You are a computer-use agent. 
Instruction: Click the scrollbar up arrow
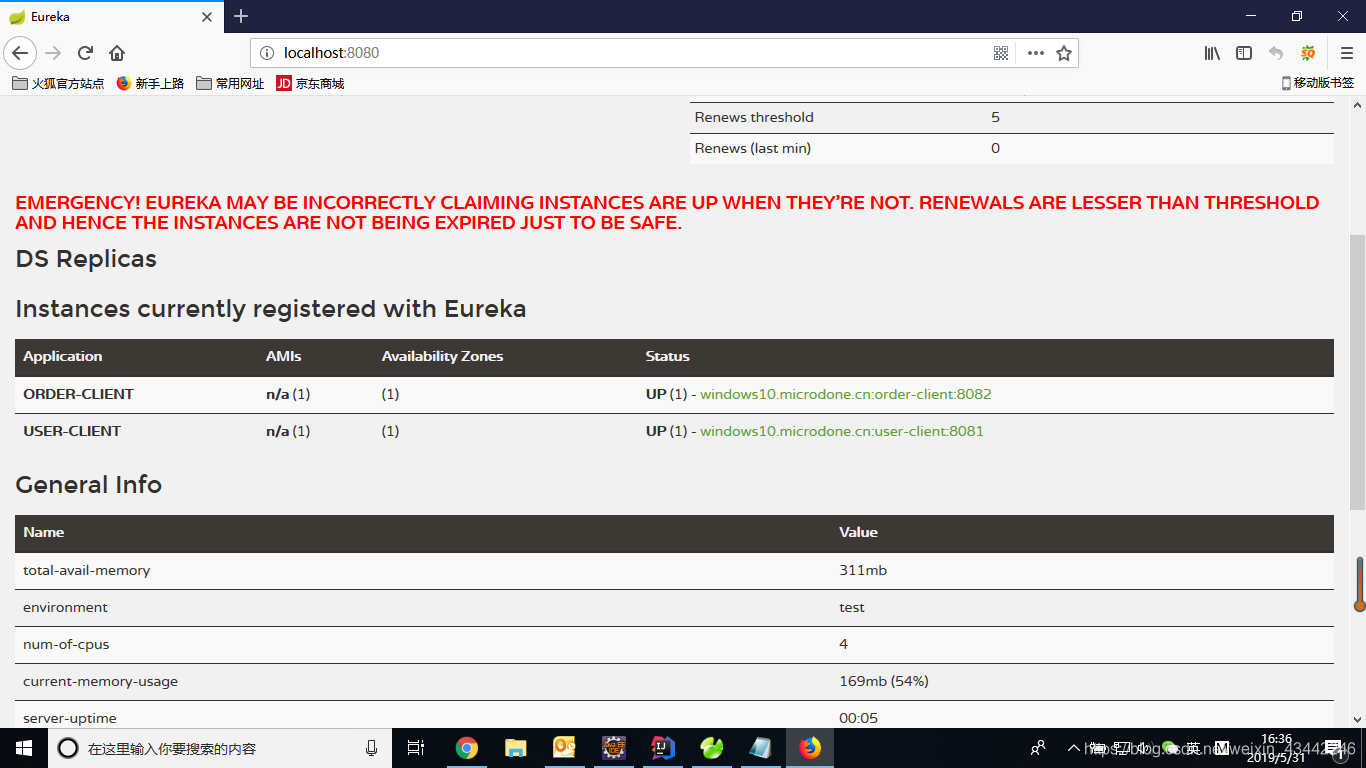coord(1358,104)
